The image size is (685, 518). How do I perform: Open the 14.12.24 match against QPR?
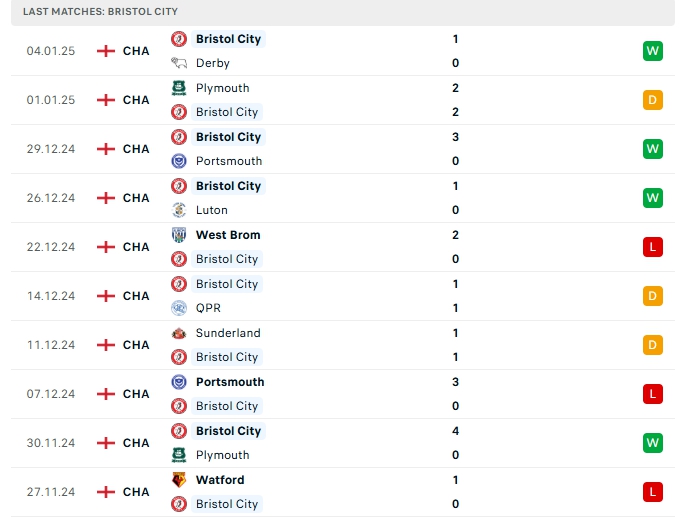point(340,296)
